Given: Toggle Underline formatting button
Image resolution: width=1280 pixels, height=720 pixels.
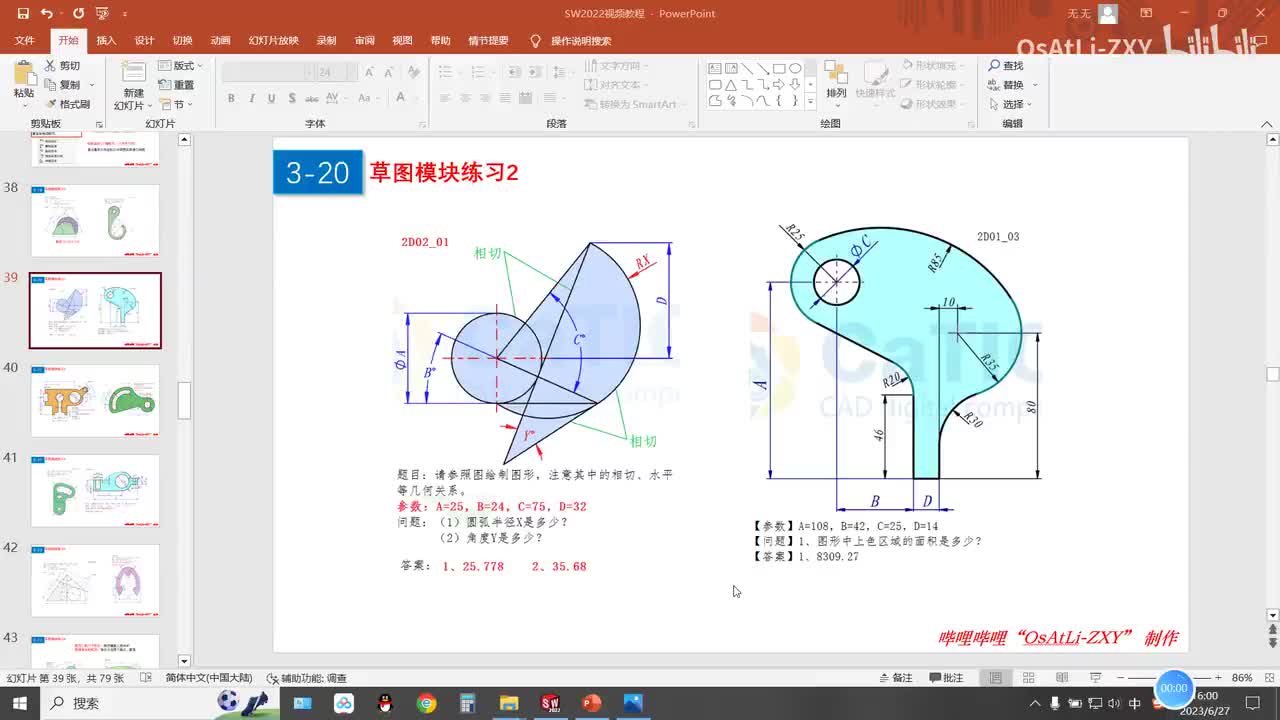Looking at the screenshot, I should (x=271, y=98).
